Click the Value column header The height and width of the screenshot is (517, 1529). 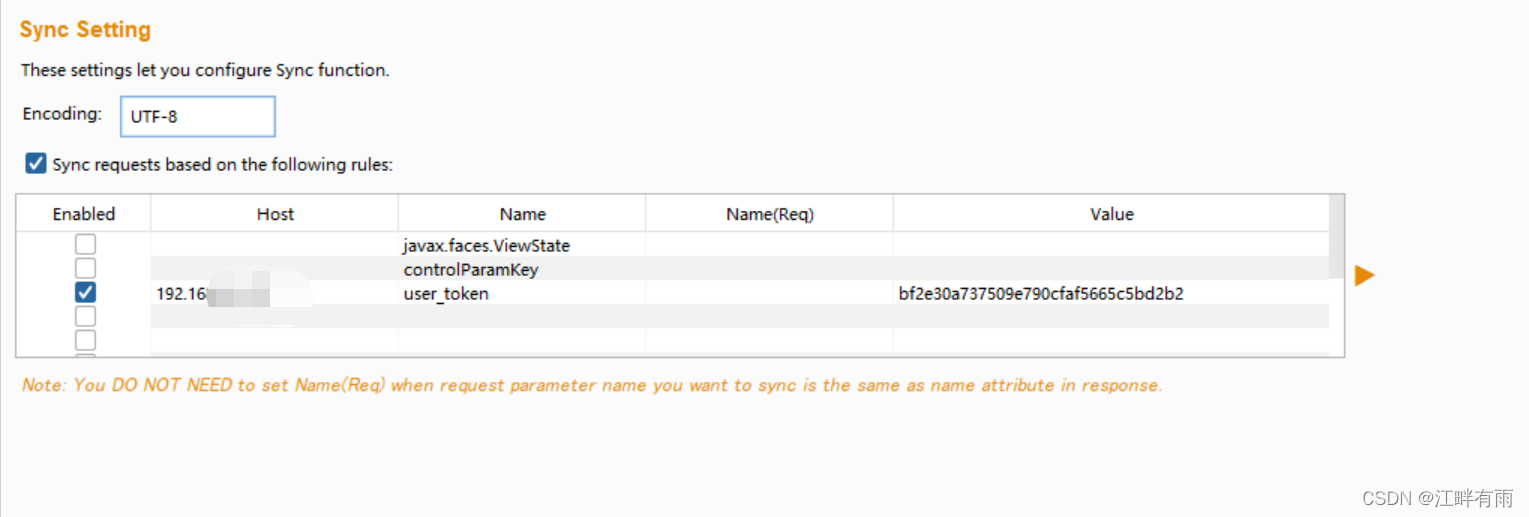tap(1112, 214)
